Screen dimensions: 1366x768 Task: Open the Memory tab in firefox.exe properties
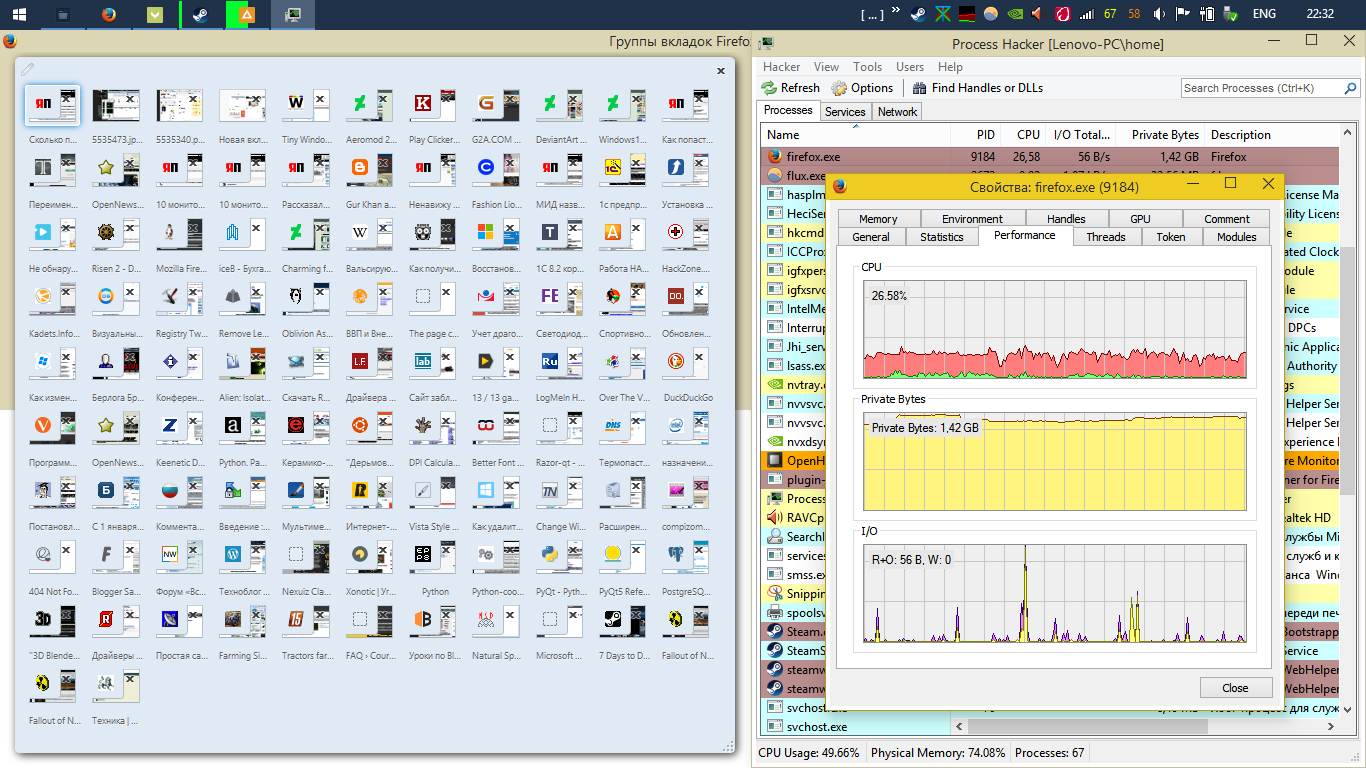pos(878,219)
